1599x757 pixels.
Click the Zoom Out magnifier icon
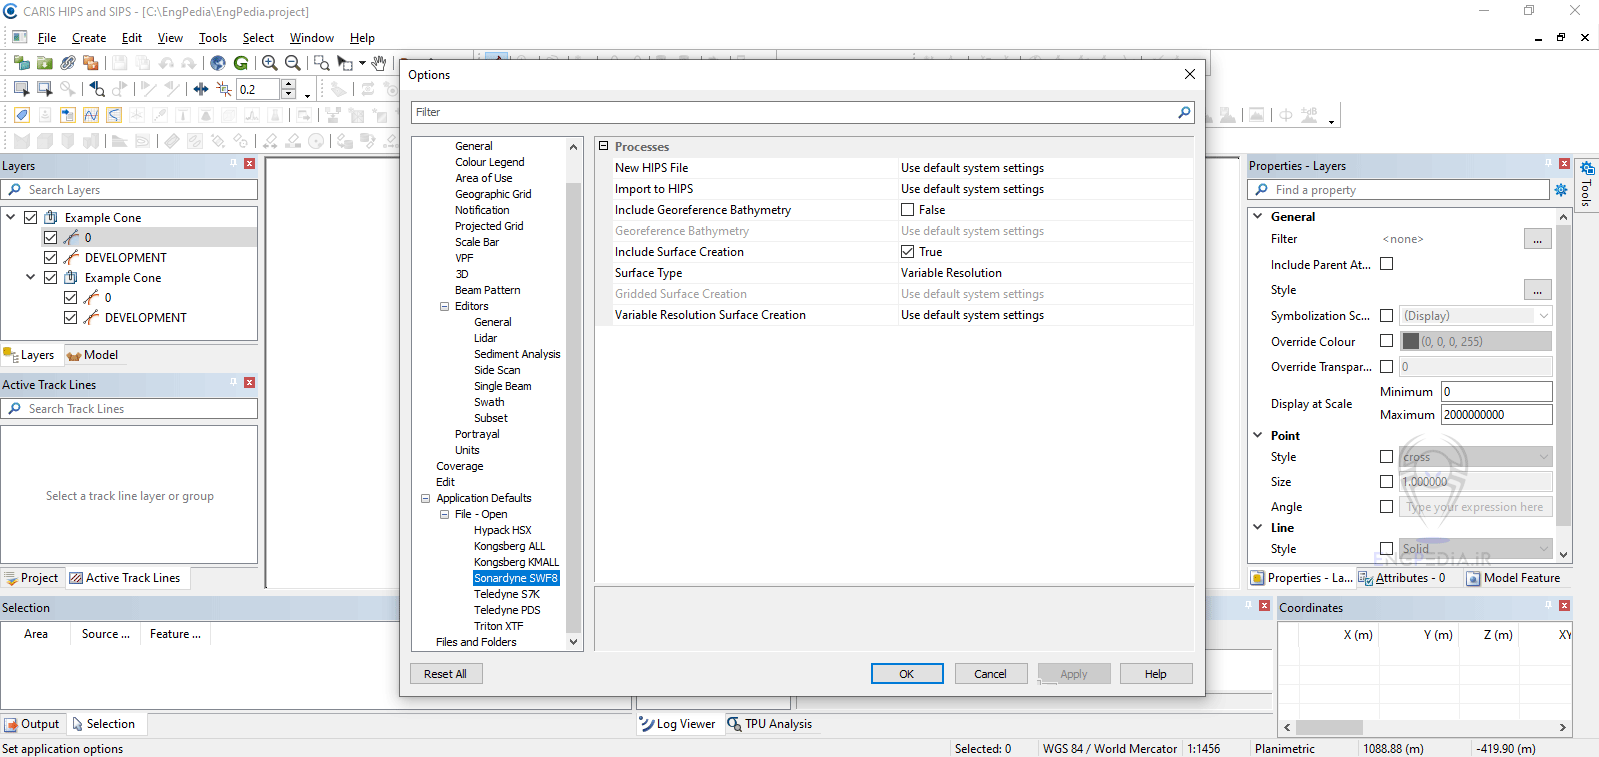[292, 63]
